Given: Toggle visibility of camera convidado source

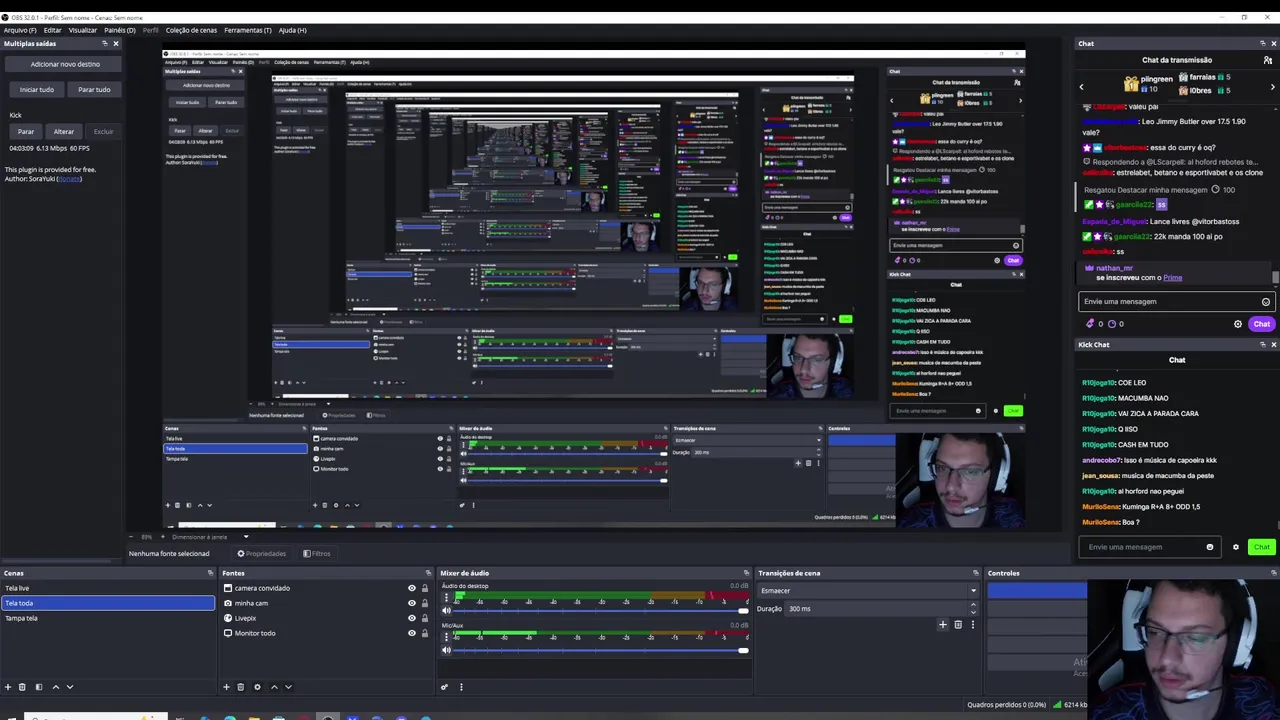Looking at the screenshot, I should click(x=411, y=588).
